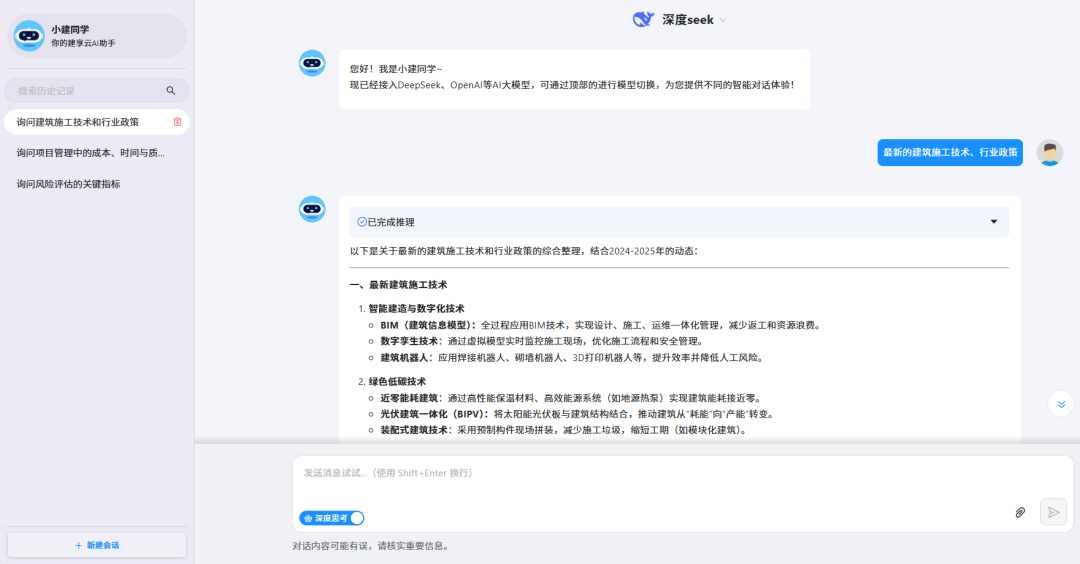1080x564 pixels.
Task: Click the search magnifier icon in history
Action: [x=171, y=91]
